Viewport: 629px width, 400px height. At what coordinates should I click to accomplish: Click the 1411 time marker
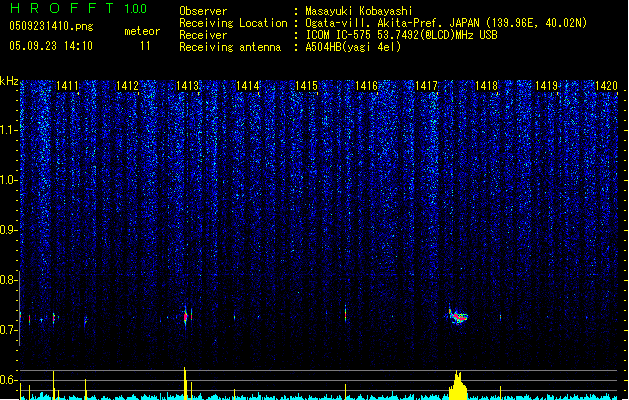point(67,86)
